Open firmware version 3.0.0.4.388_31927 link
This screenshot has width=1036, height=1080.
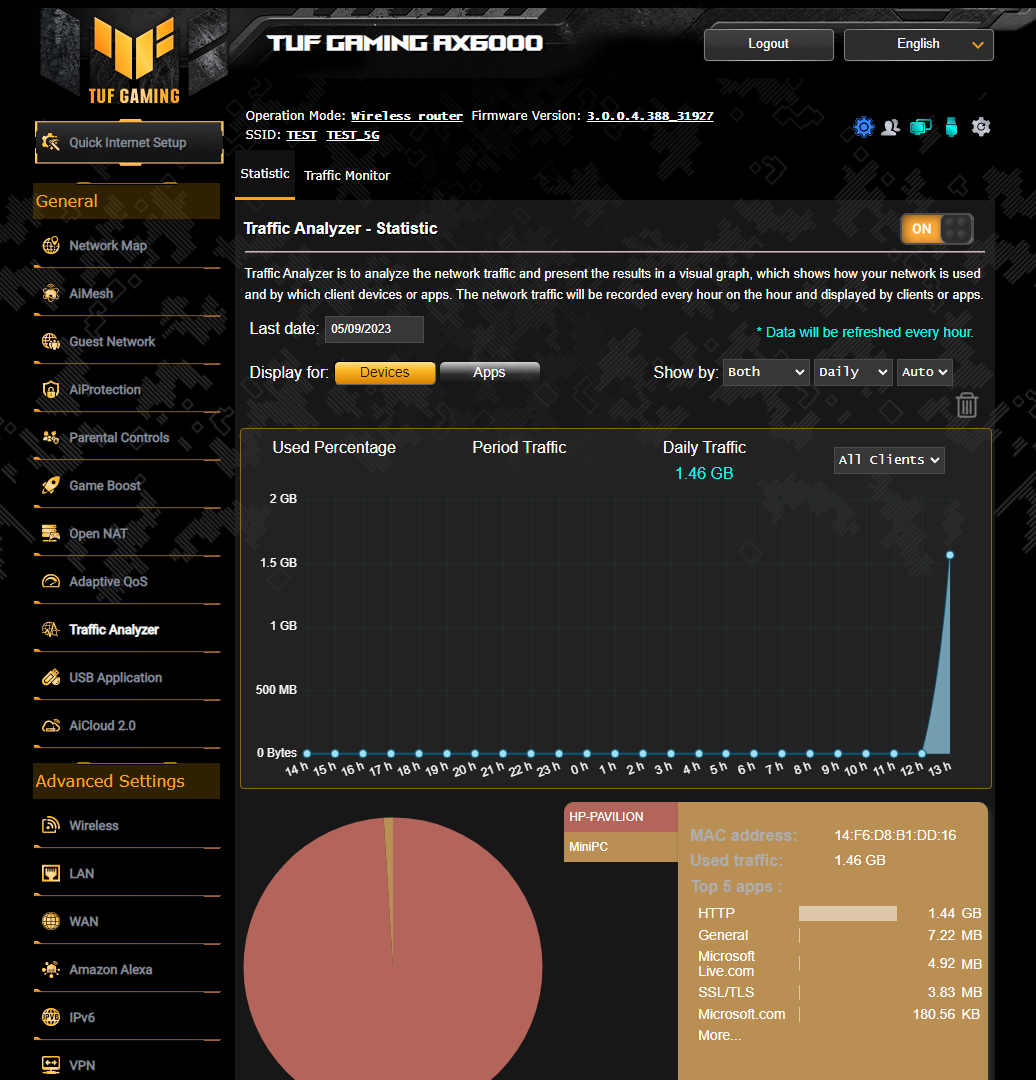coord(650,116)
